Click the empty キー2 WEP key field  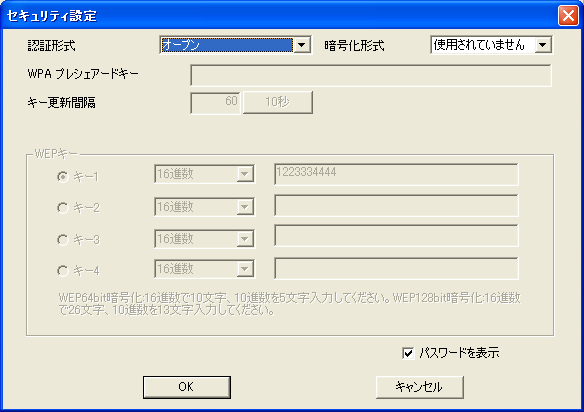click(x=396, y=205)
